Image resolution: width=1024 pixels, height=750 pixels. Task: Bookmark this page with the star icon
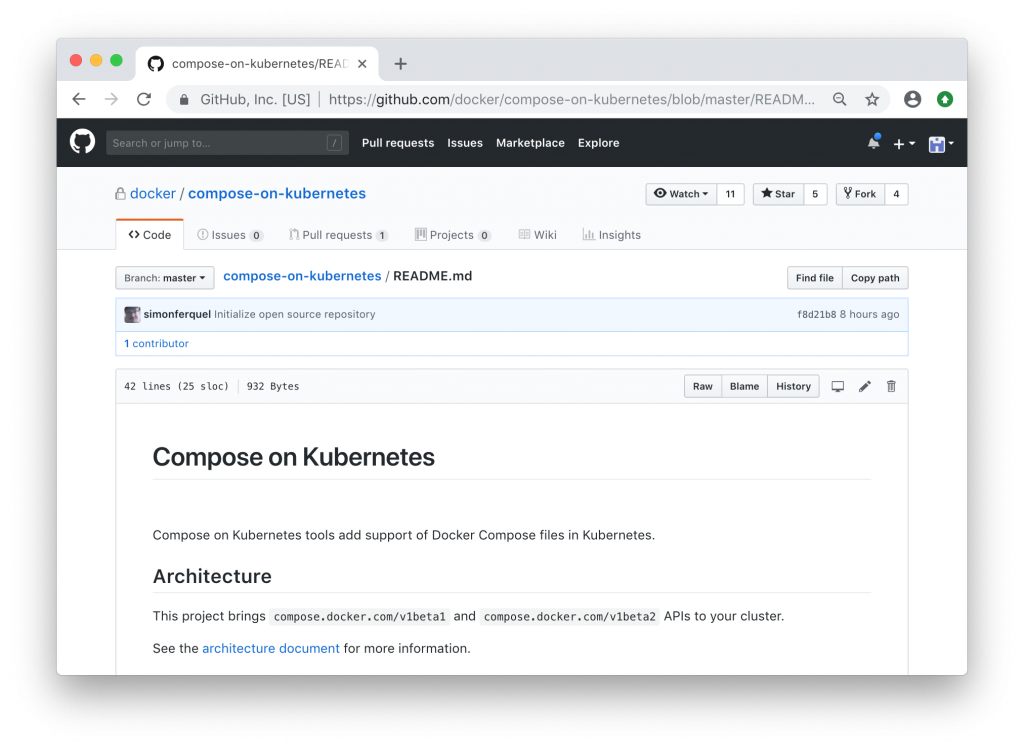pos(872,99)
